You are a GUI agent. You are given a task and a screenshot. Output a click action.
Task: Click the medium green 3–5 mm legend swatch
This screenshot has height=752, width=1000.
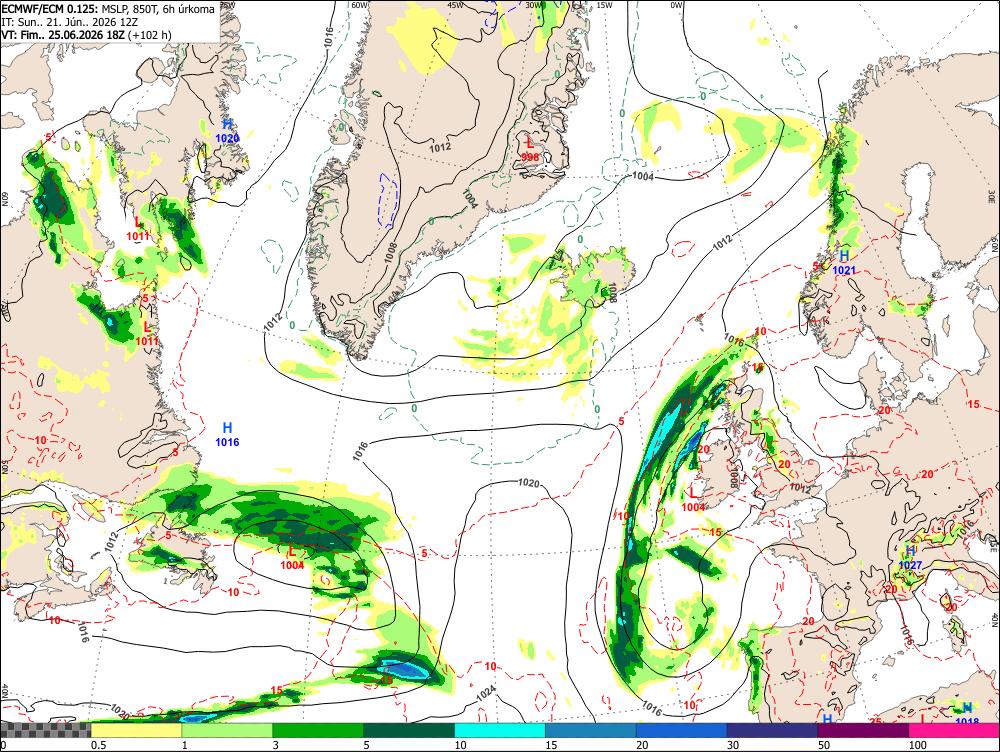coord(318,730)
